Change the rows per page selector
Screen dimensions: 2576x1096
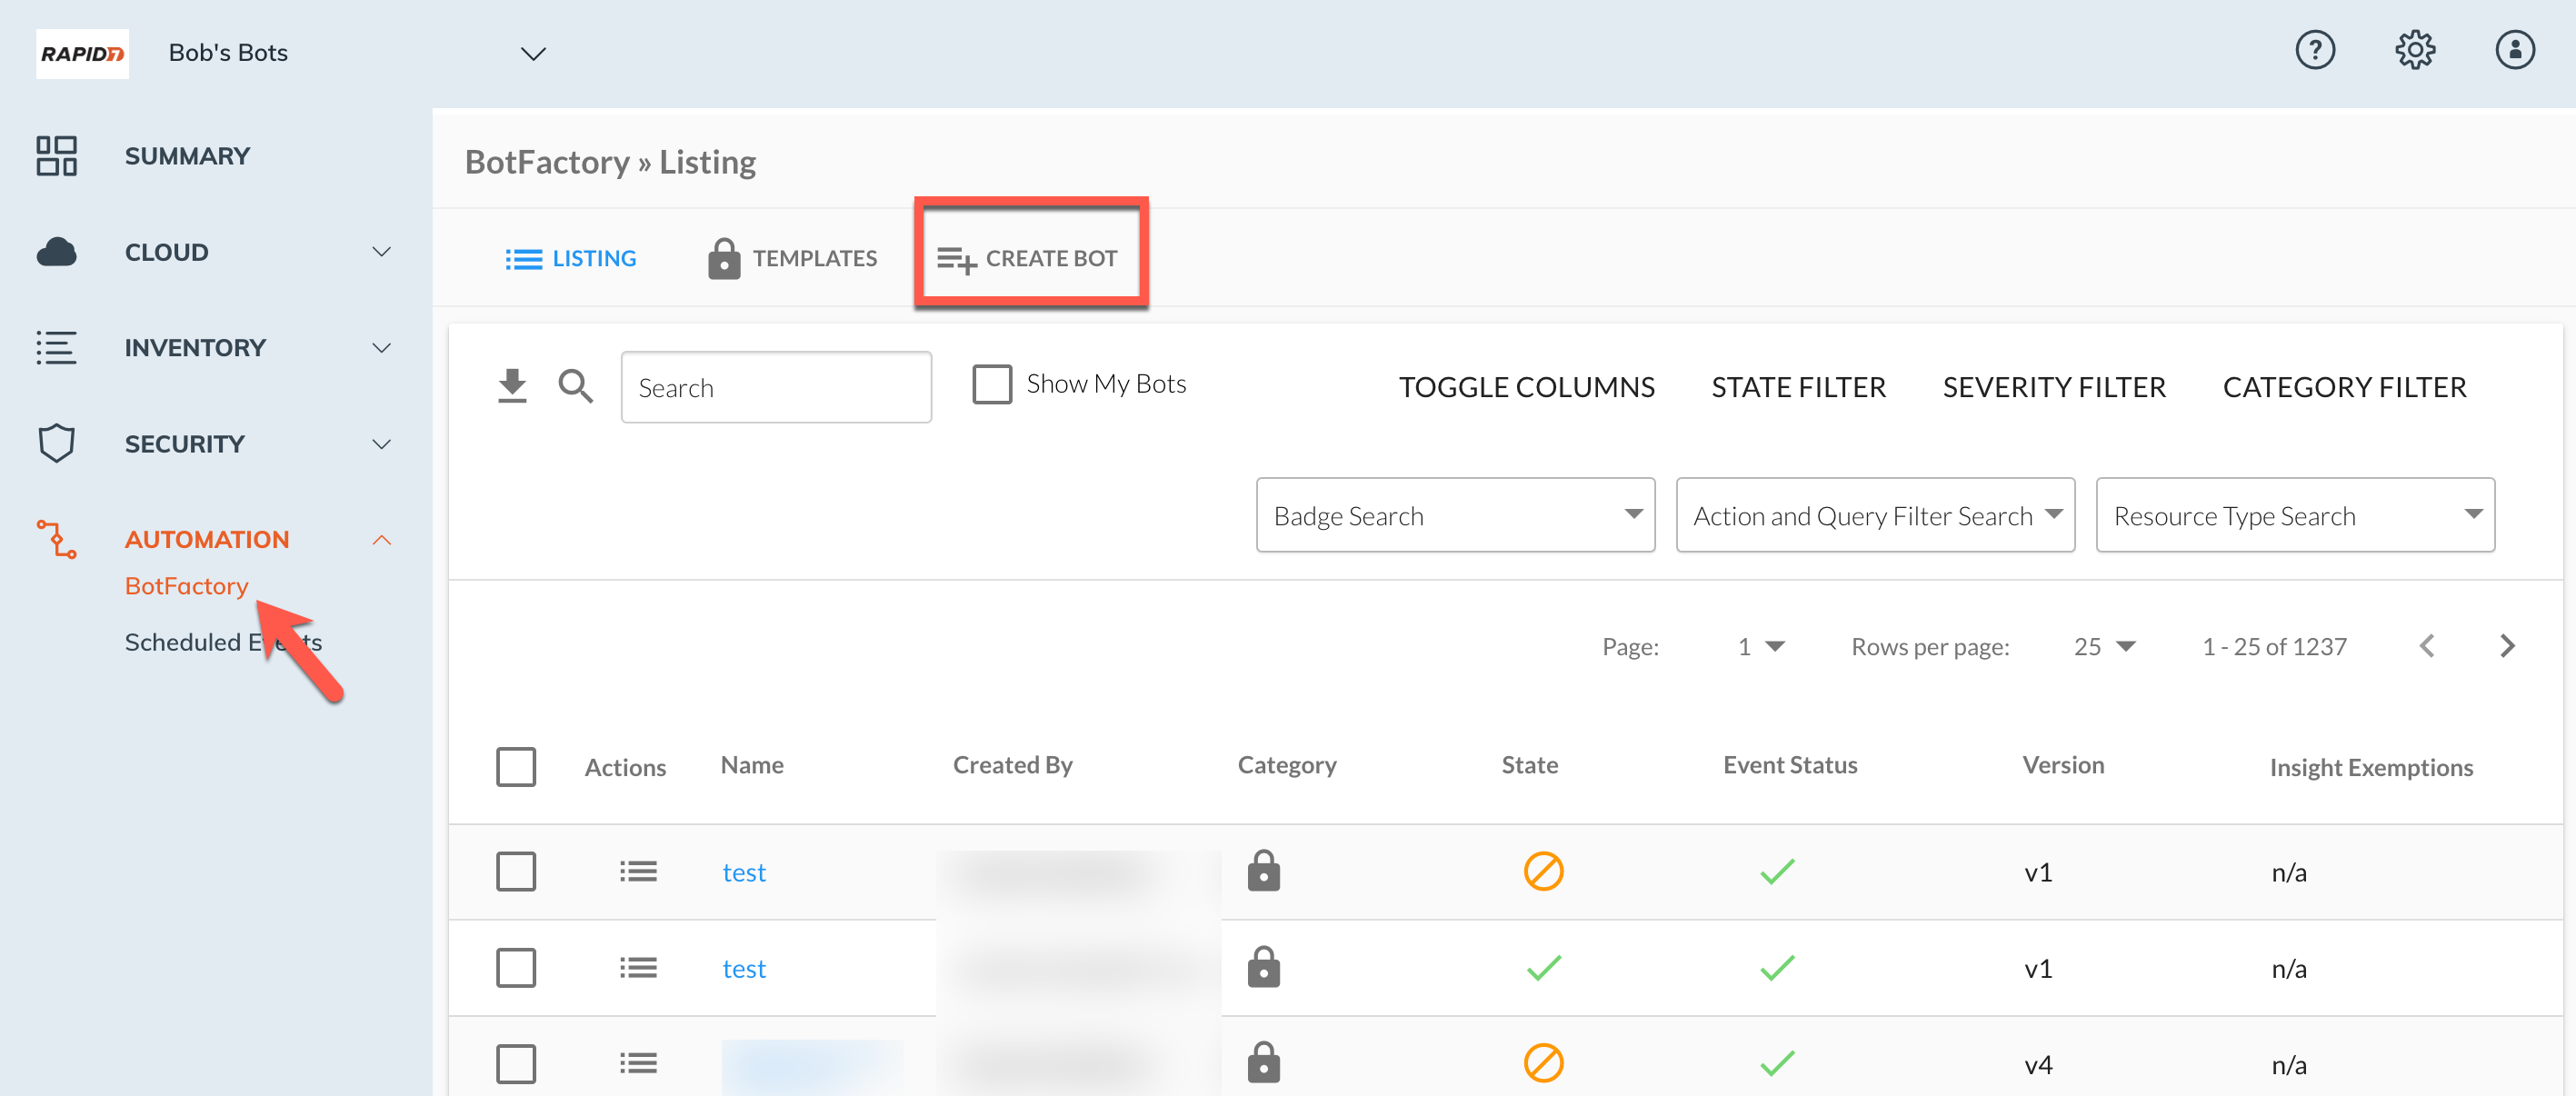[x=2104, y=647]
